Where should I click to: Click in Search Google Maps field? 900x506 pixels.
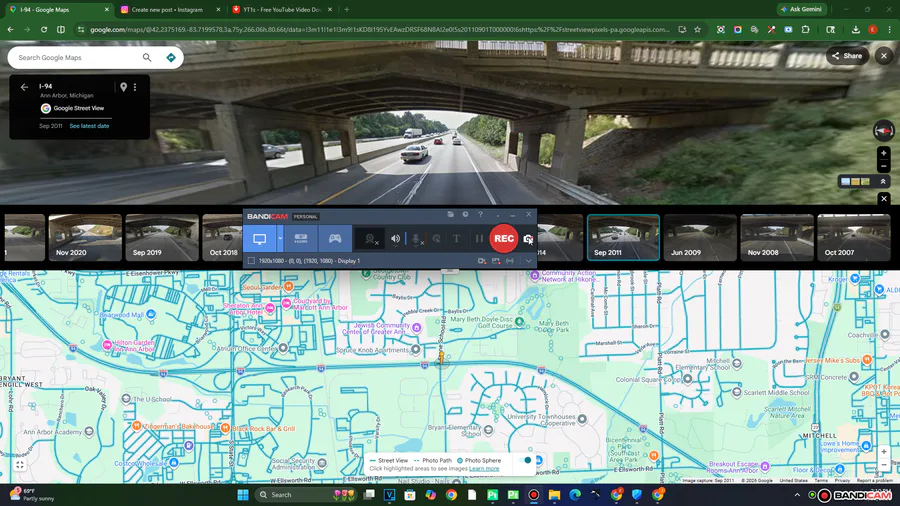click(77, 57)
